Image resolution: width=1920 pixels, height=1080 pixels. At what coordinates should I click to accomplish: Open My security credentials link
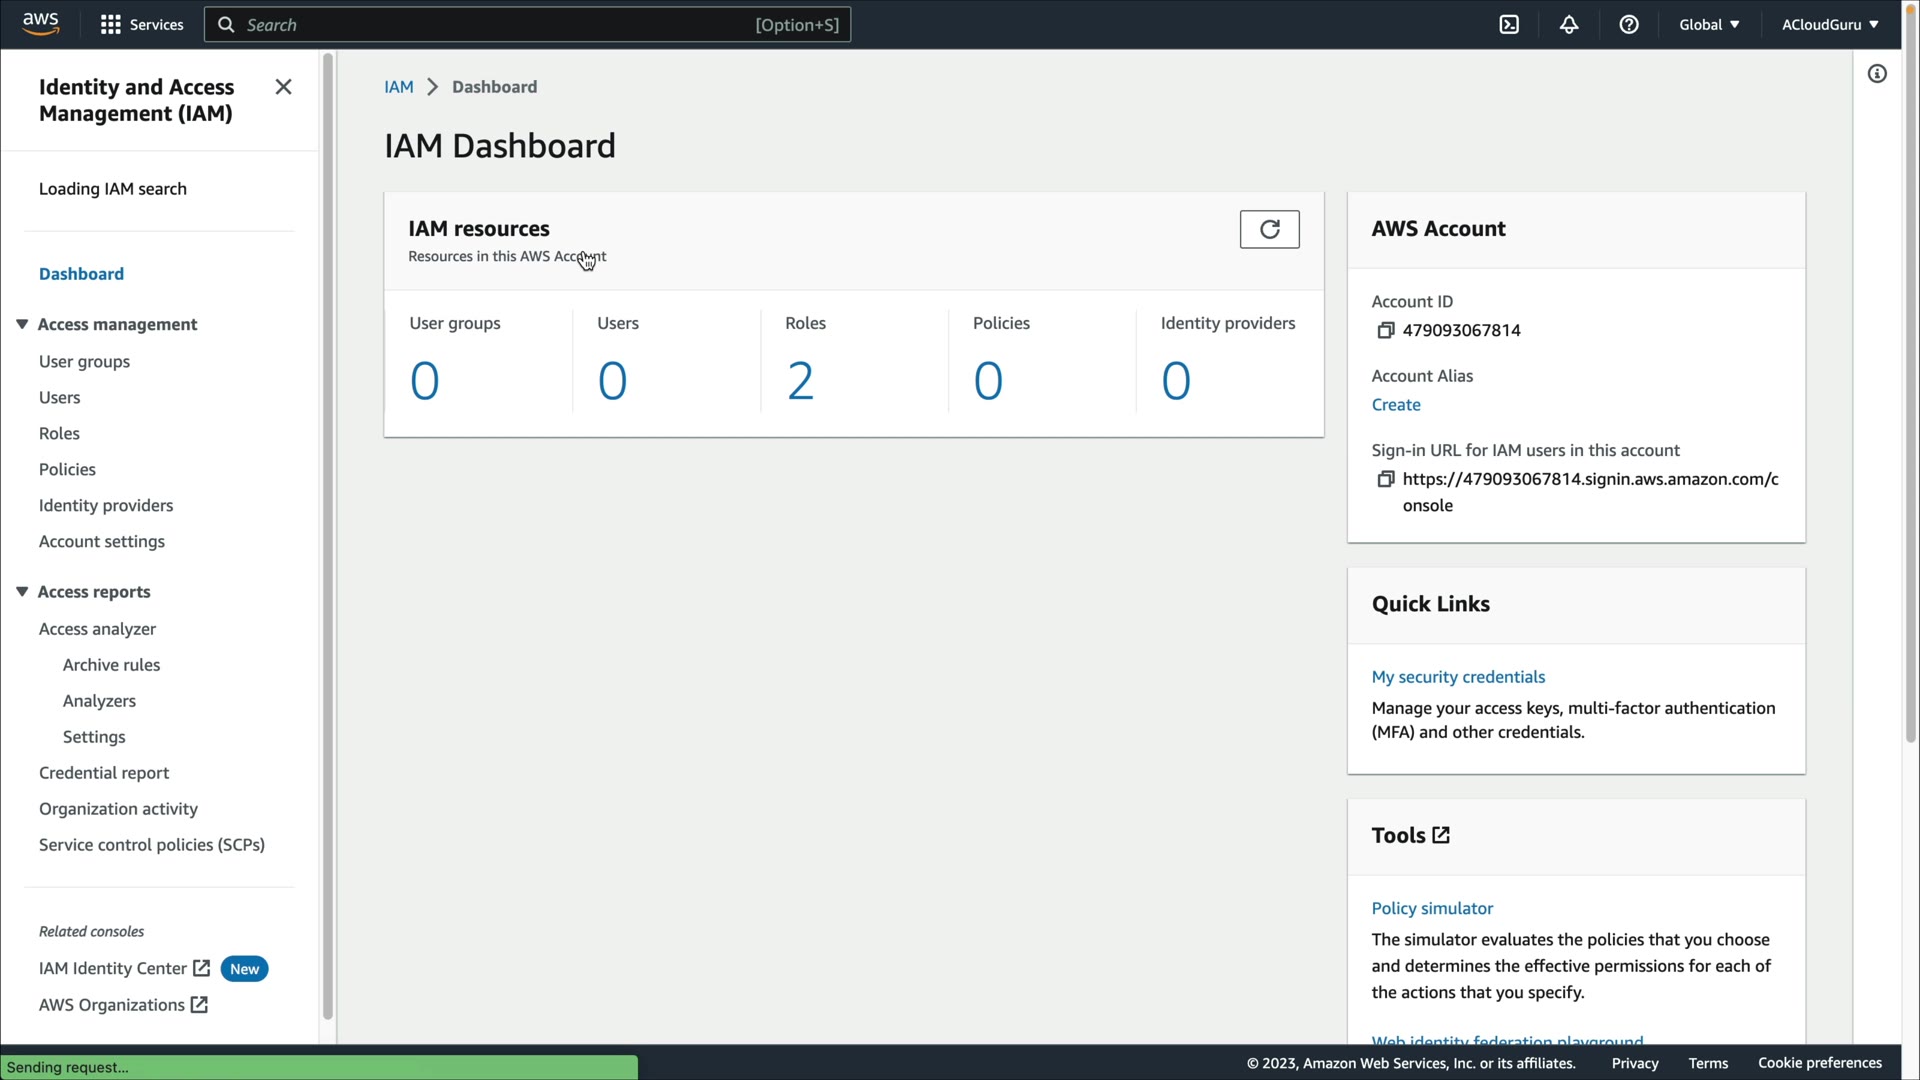pyautogui.click(x=1457, y=677)
